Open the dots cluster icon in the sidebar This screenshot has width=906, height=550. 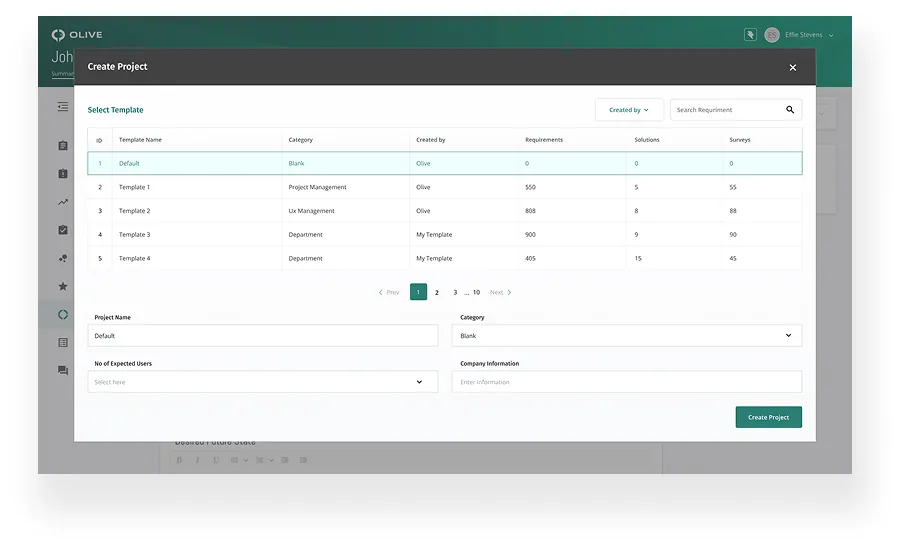63,258
